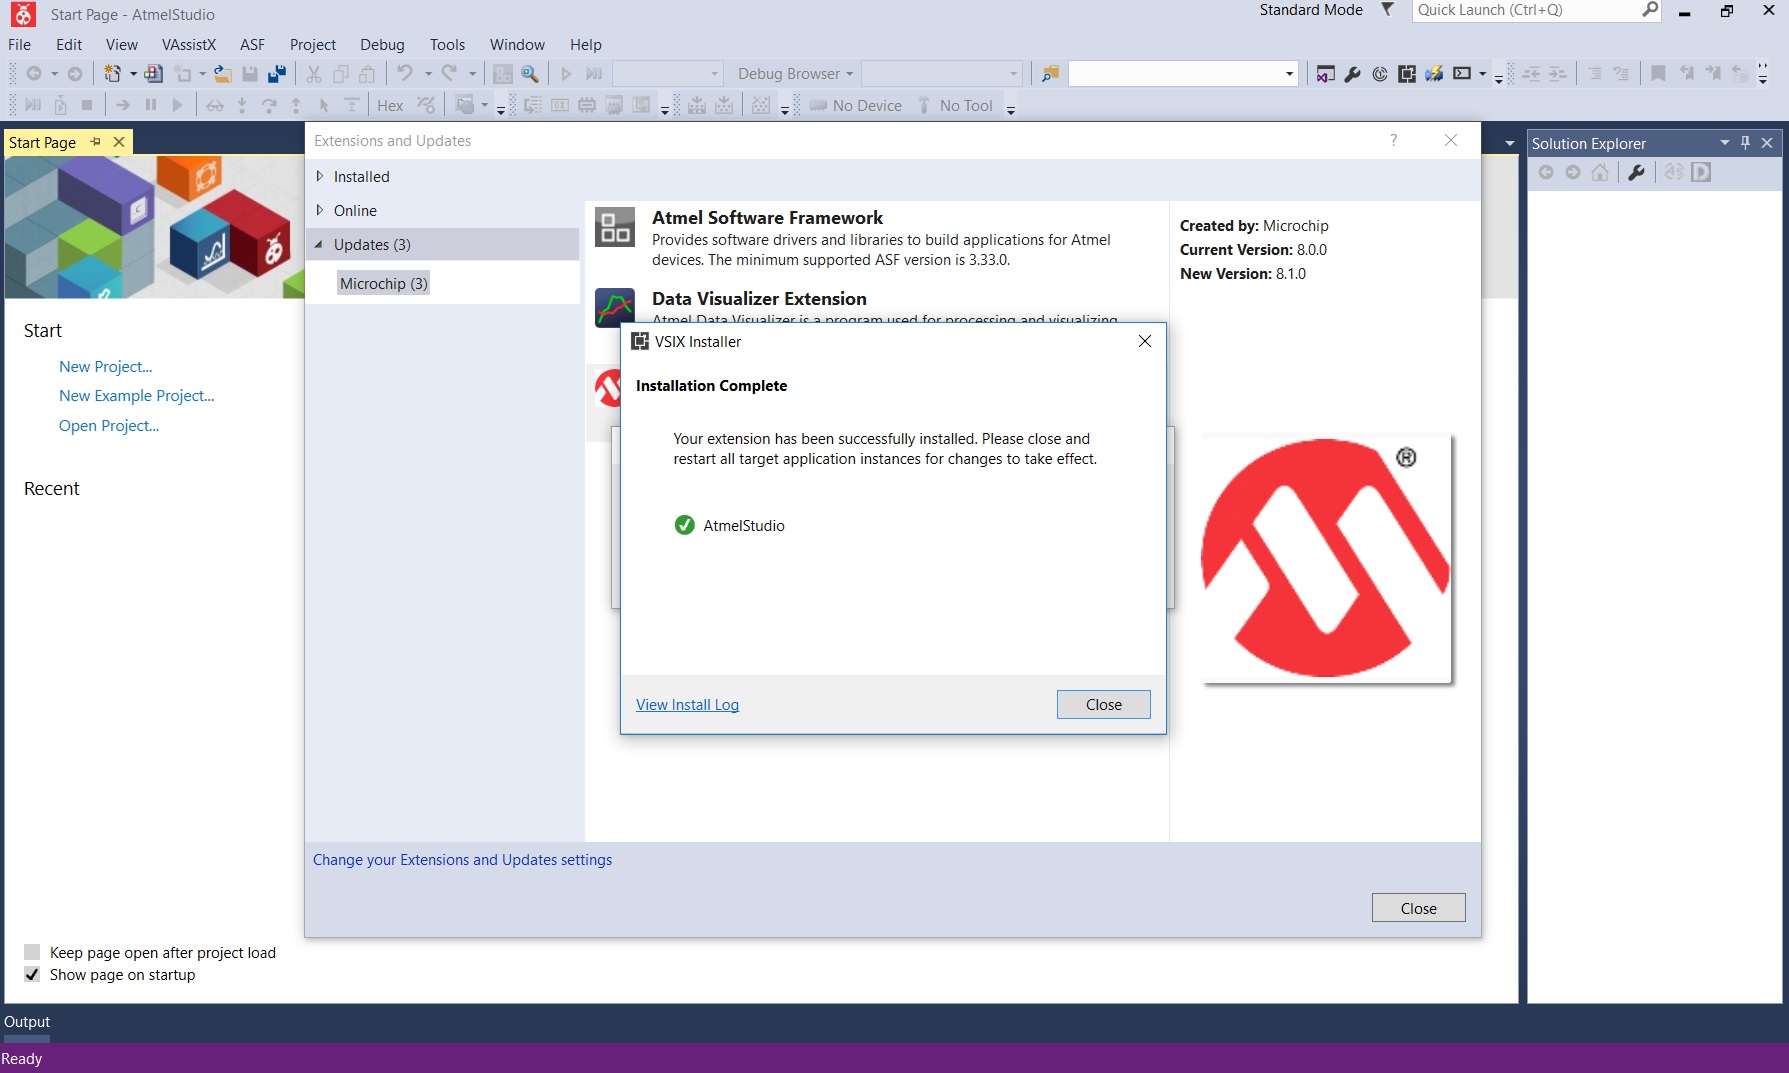Click the New Example Project toolbar icon

click(x=154, y=74)
